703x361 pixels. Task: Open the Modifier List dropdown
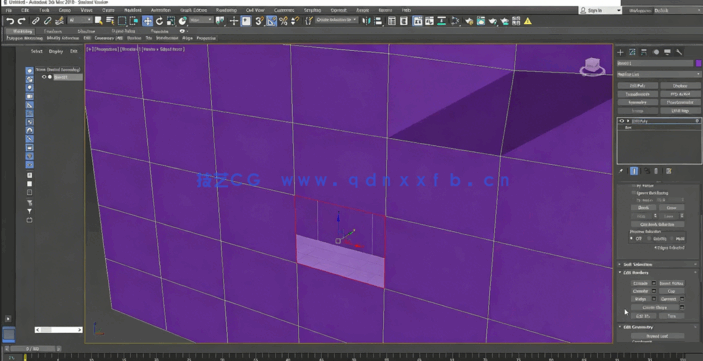pyautogui.click(x=659, y=74)
